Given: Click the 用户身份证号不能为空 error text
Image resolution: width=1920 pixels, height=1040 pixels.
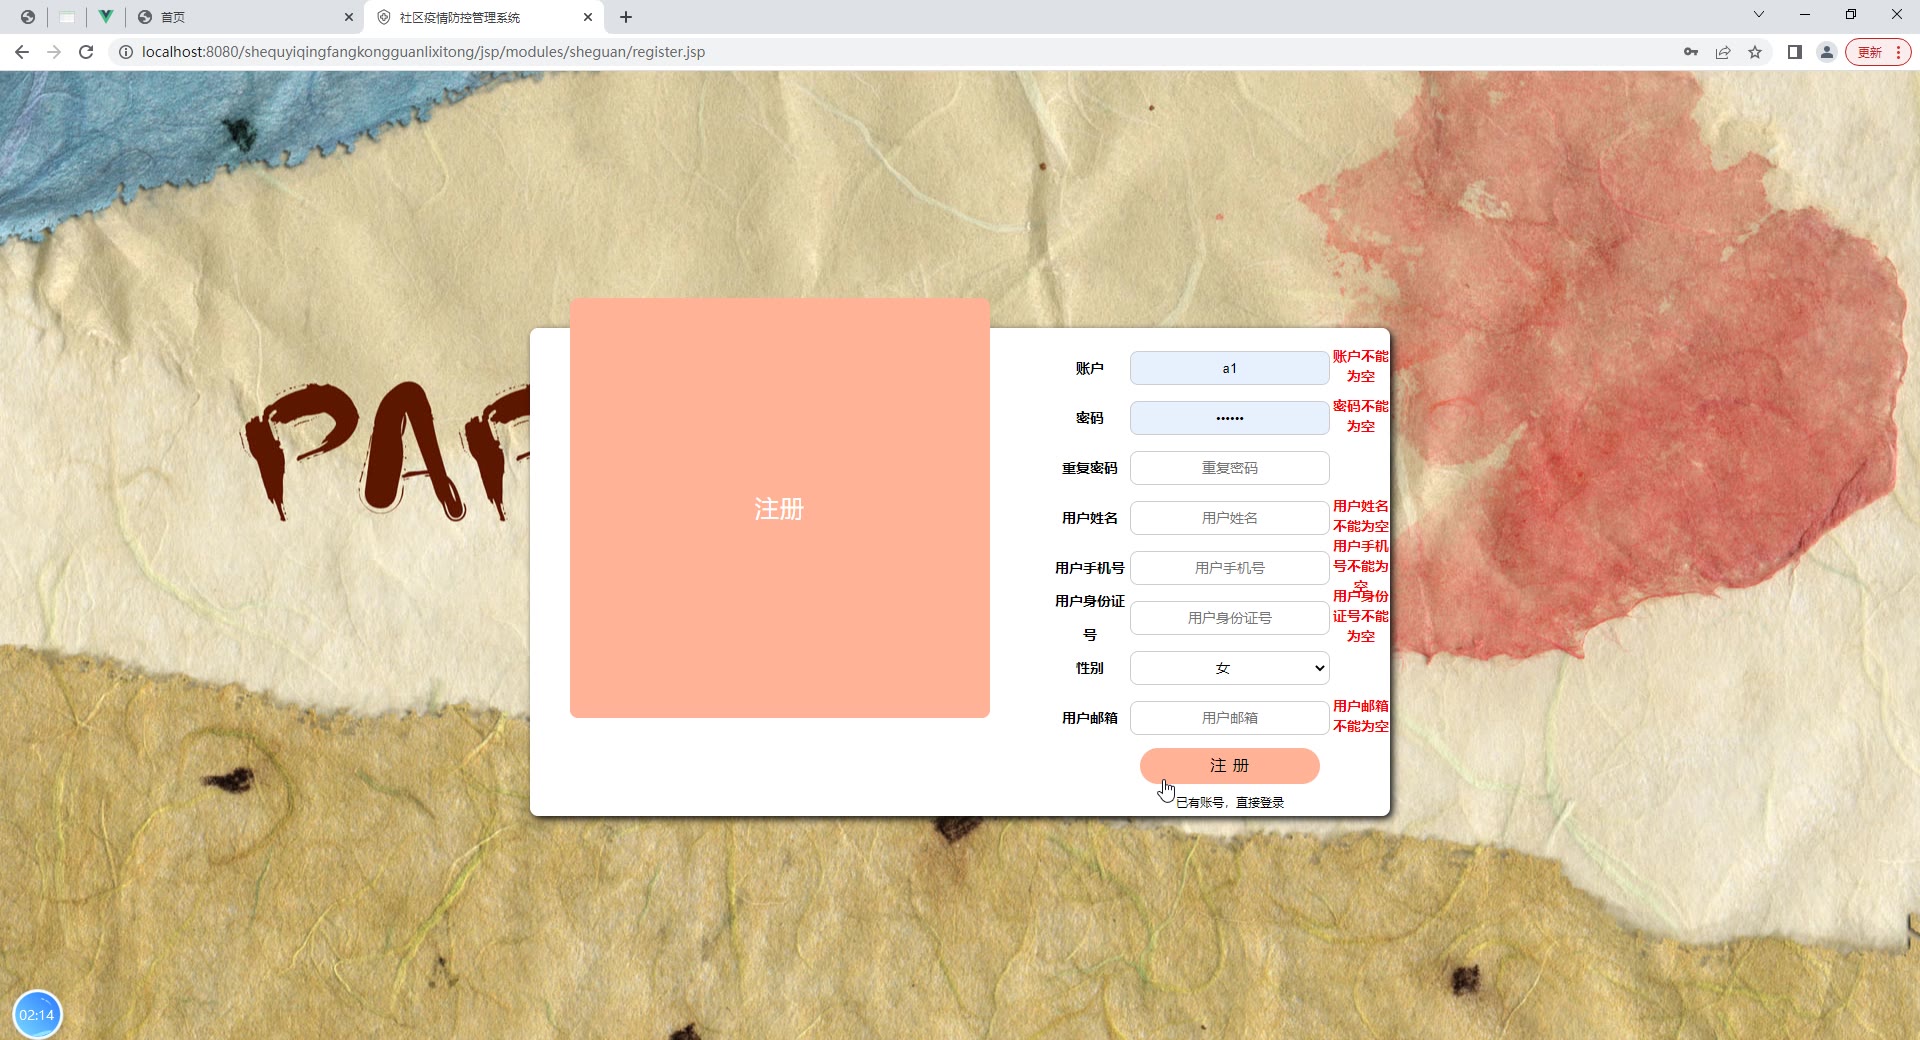Looking at the screenshot, I should (x=1360, y=616).
